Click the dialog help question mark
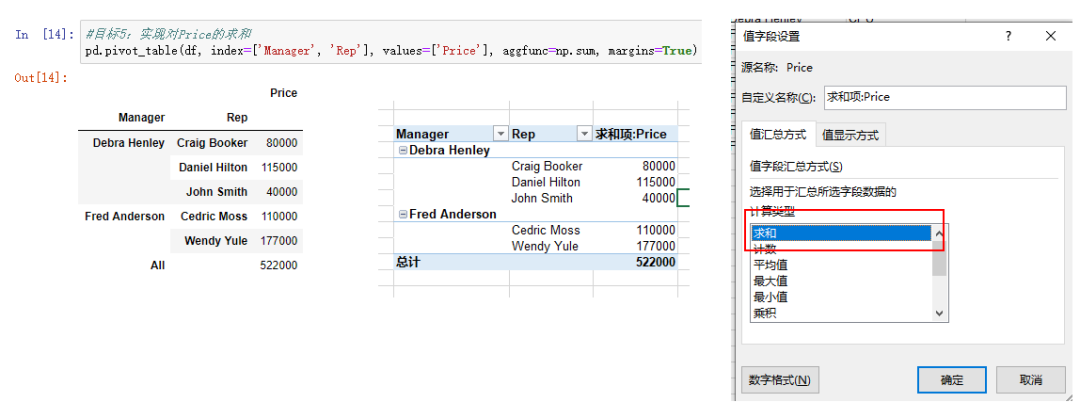The height and width of the screenshot is (418, 1080). click(x=1008, y=36)
